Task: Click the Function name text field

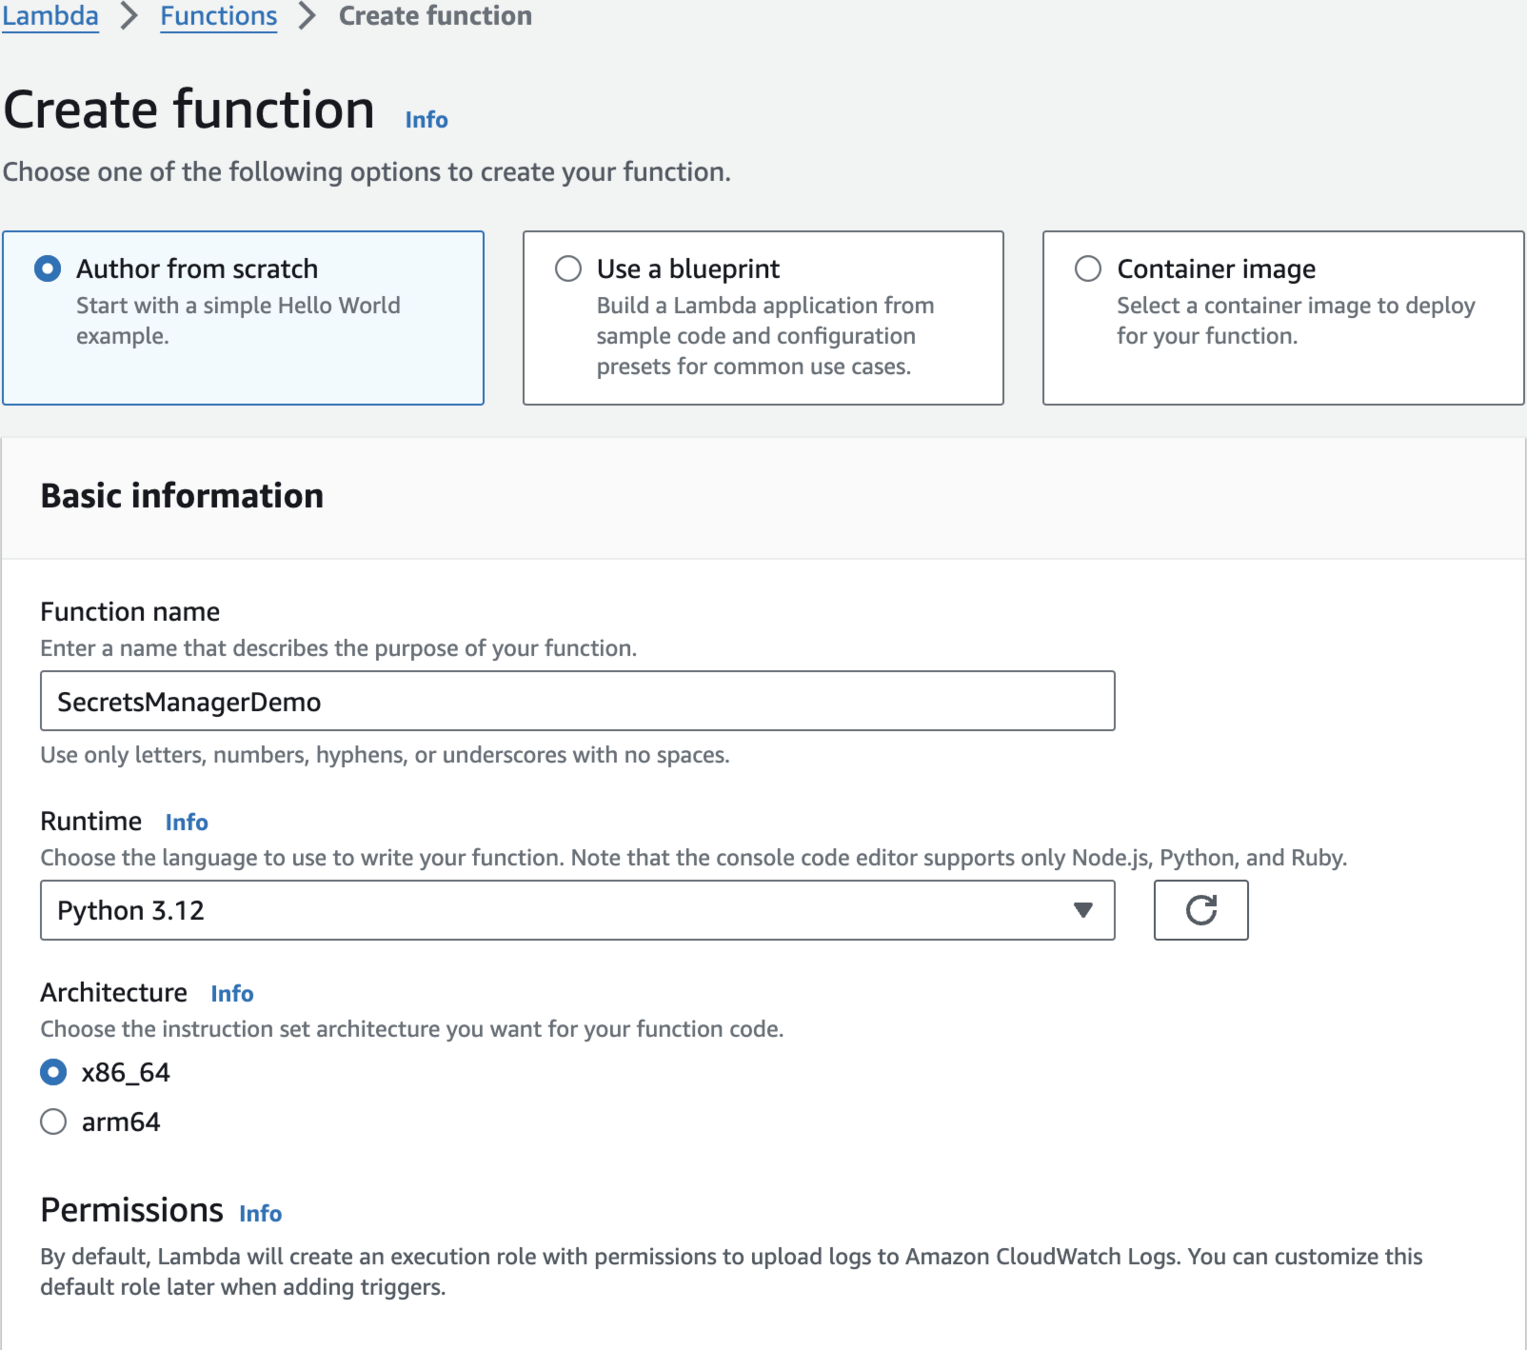Action: click(x=577, y=701)
